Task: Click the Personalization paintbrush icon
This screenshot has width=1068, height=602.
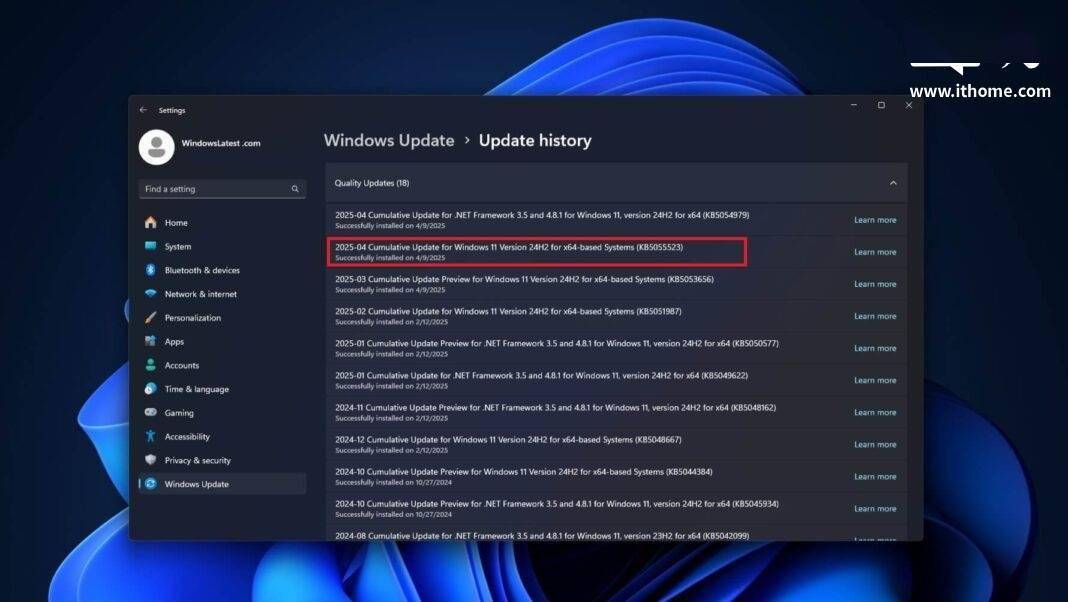Action: [151, 317]
